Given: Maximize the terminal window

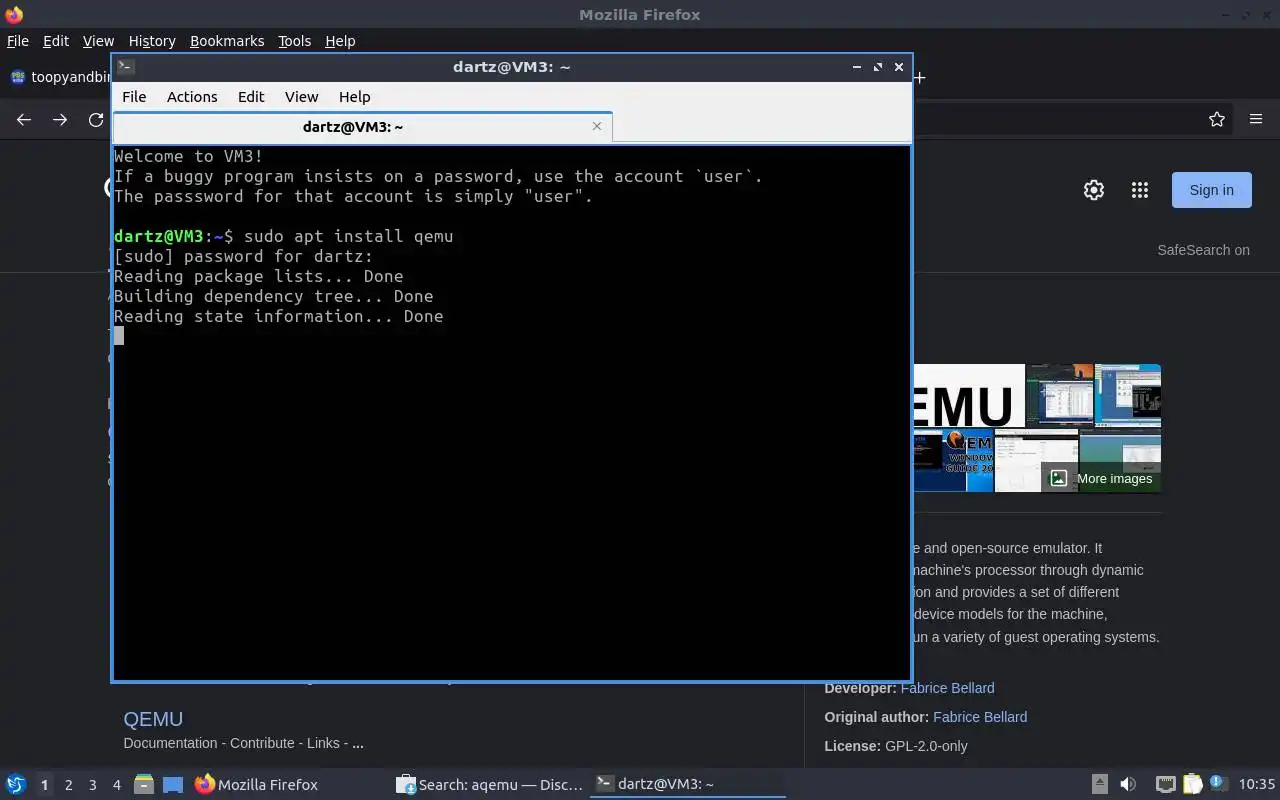Looking at the screenshot, I should click(x=877, y=67).
